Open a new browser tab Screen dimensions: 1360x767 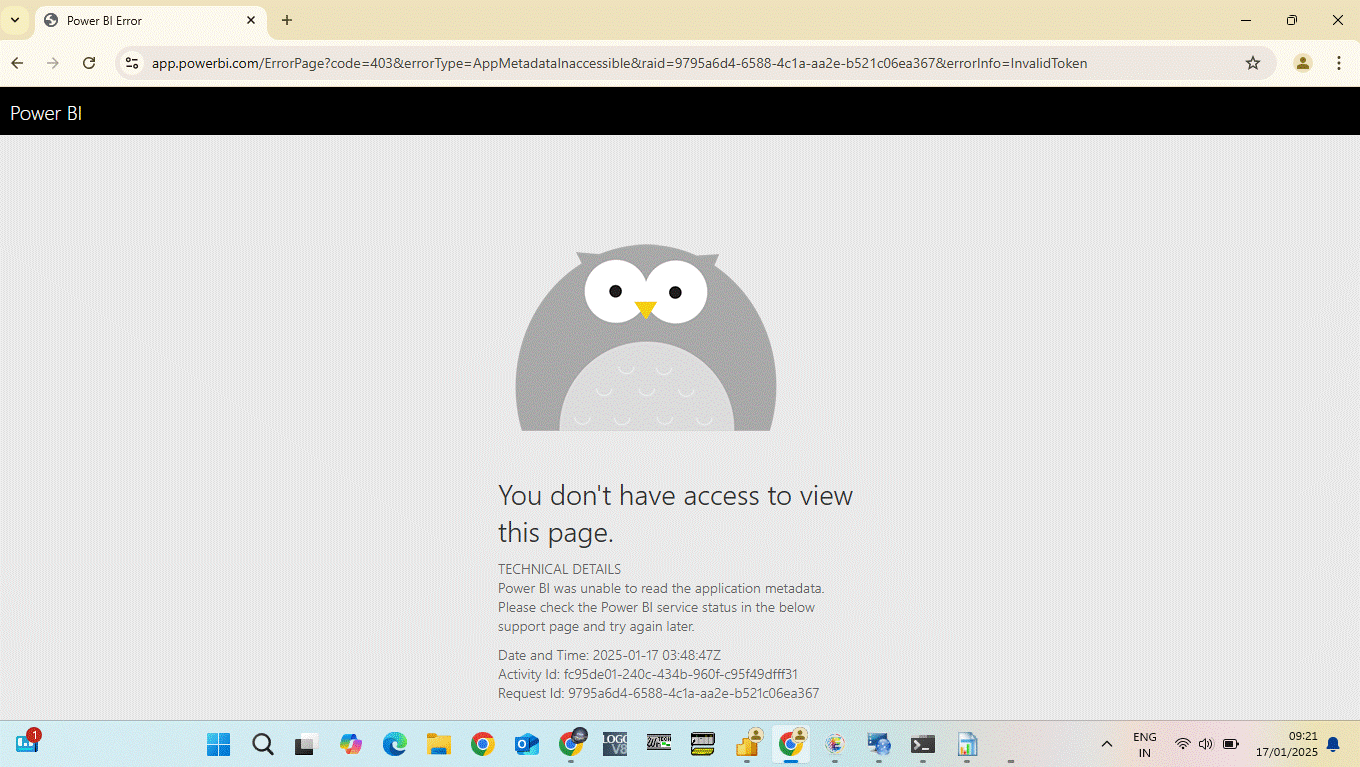pos(287,20)
